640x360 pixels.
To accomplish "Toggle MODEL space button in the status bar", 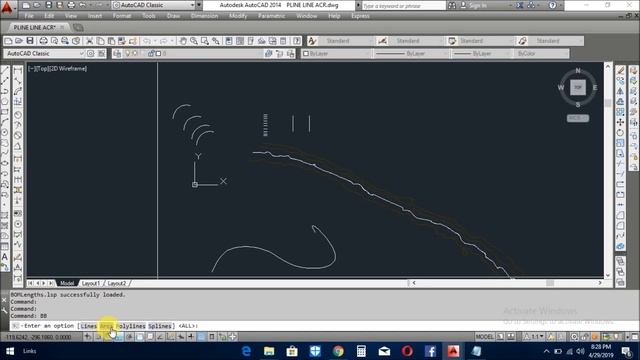I will [x=484, y=337].
